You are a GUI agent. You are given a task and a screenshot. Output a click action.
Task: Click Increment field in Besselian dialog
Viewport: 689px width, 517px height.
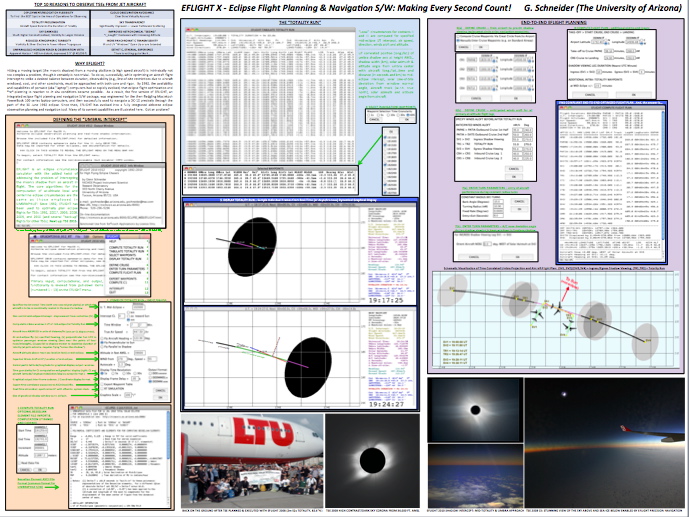click(41, 448)
